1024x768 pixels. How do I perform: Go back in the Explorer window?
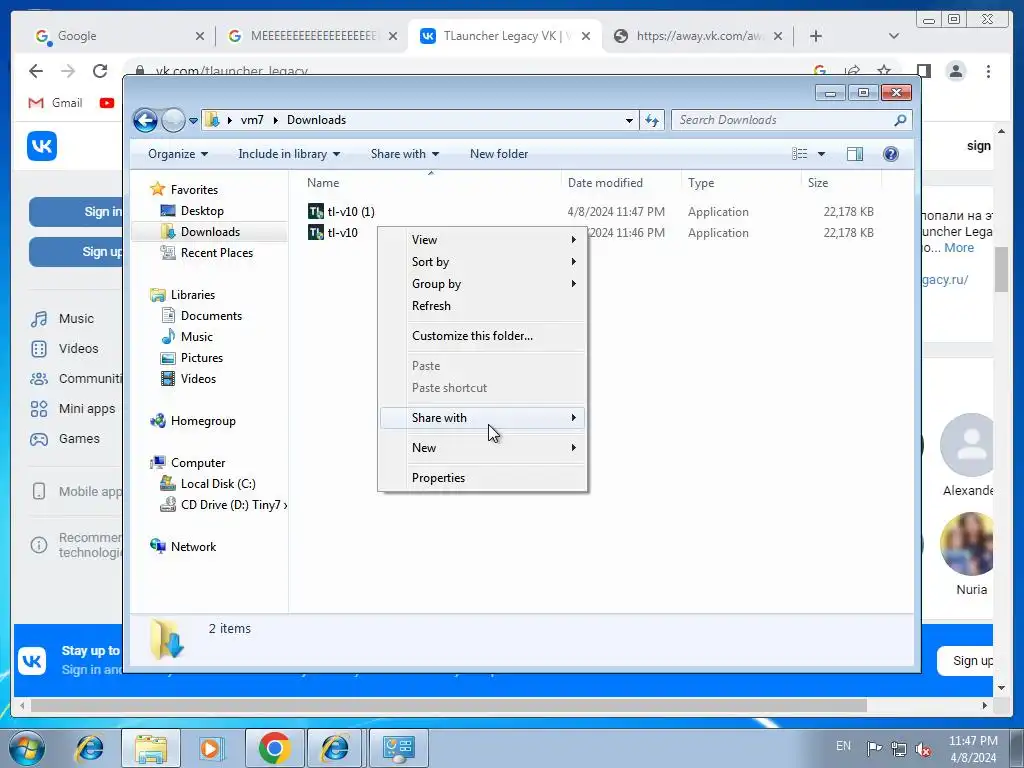pos(145,120)
